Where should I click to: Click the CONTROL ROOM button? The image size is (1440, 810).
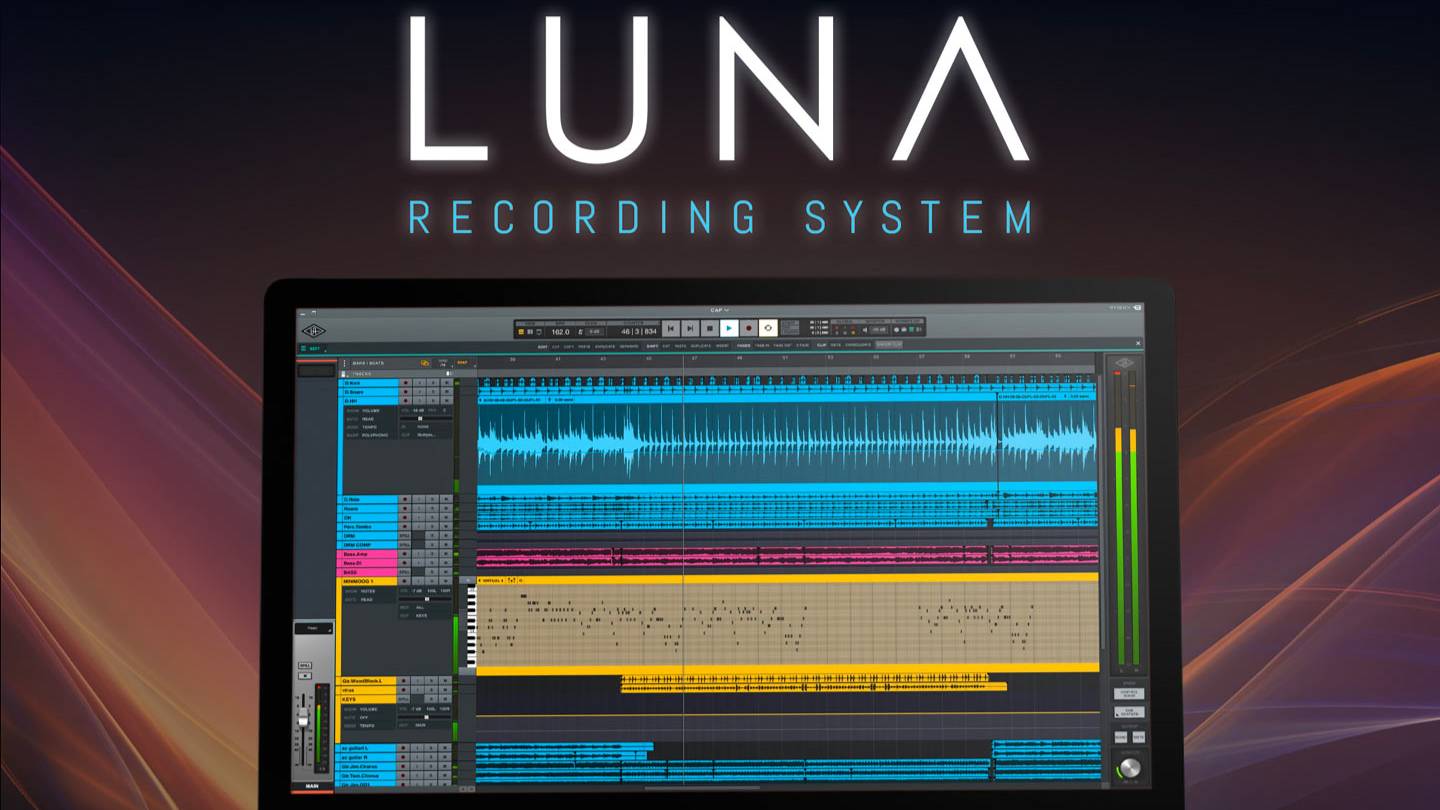pos(1129,694)
